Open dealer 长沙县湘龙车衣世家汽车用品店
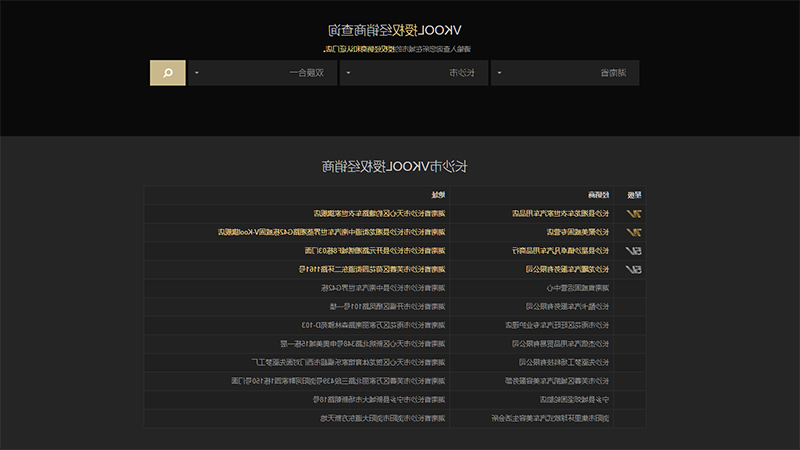 click(561, 214)
